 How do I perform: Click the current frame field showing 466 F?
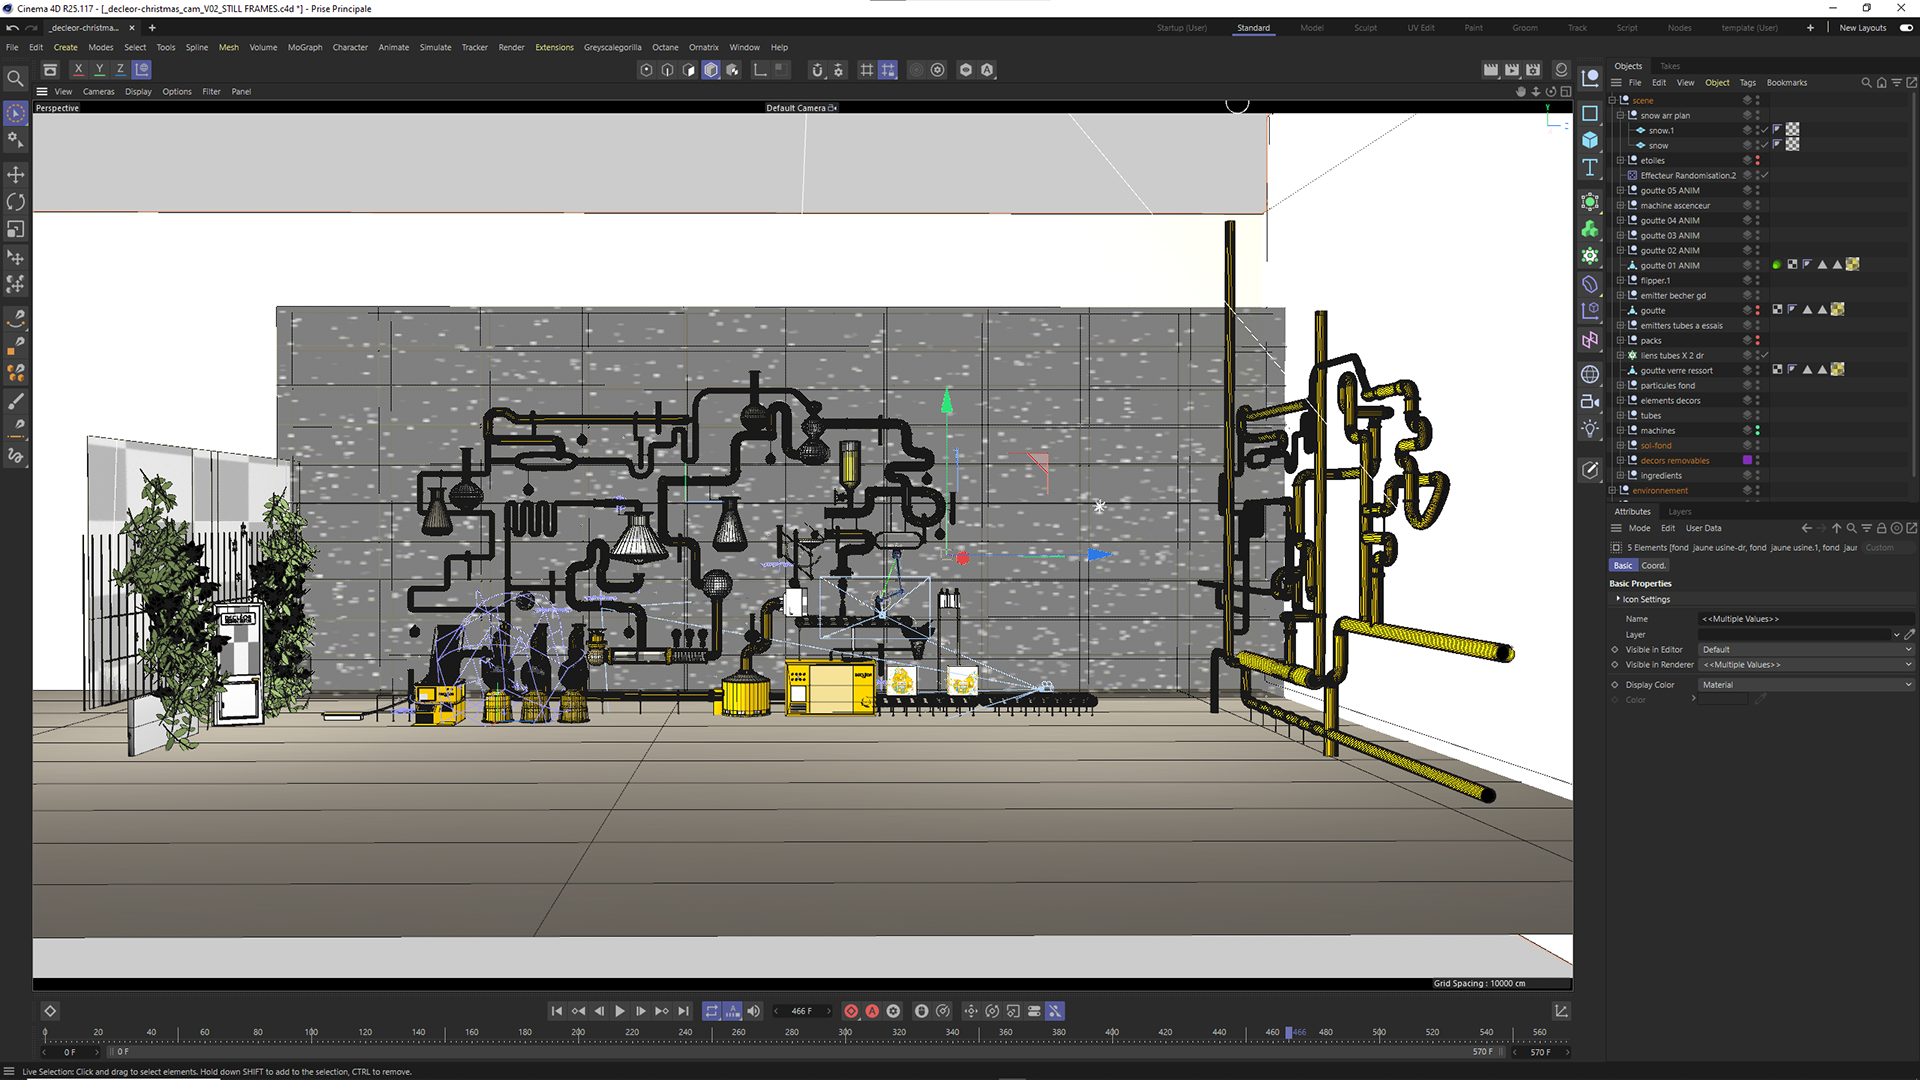point(802,1011)
